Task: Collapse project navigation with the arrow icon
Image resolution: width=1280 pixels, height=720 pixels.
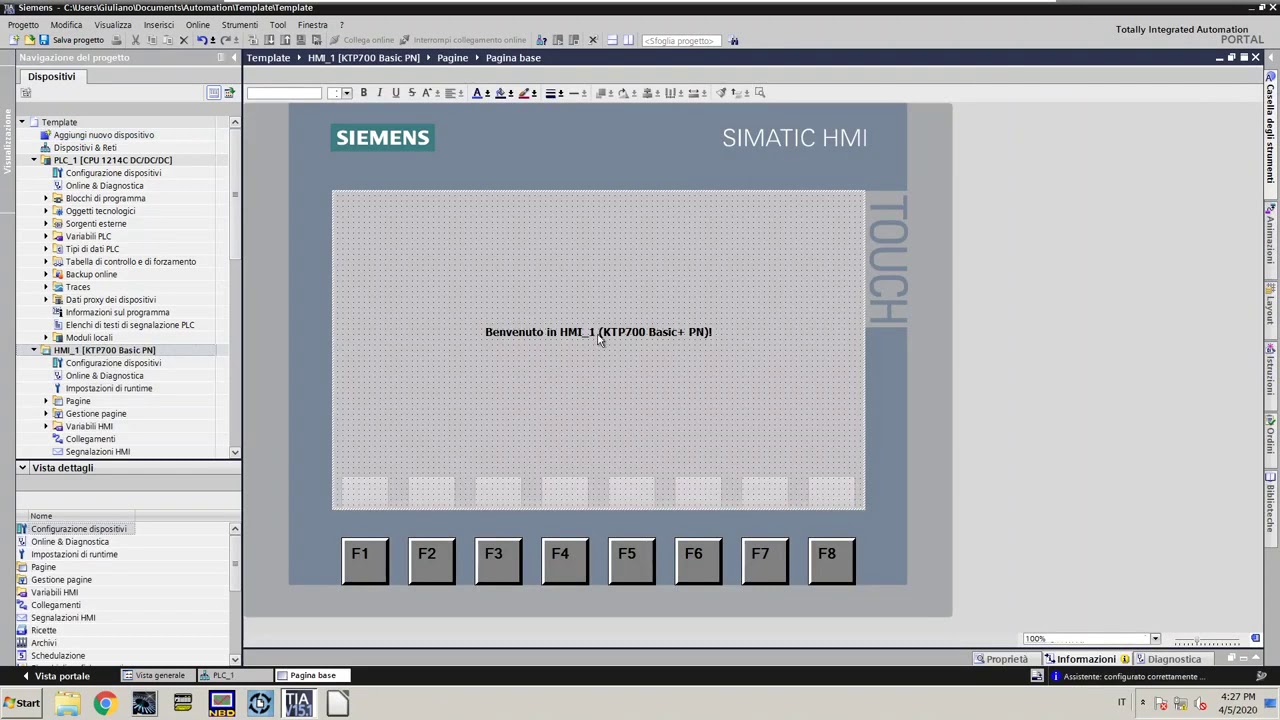Action: [x=233, y=57]
